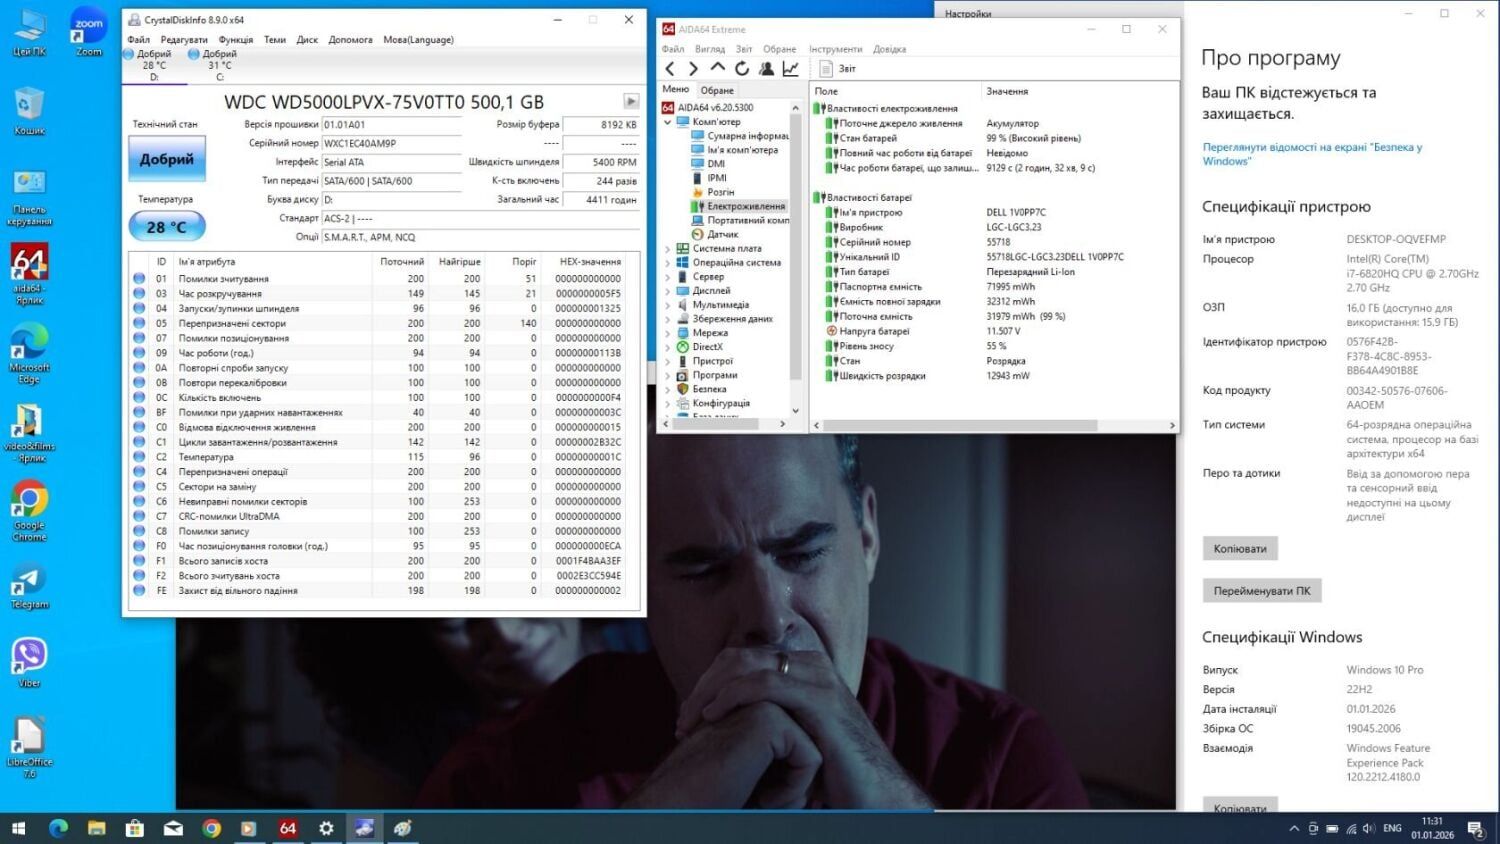
Task: Click the Звіт report toolbar button
Action: pyautogui.click(x=838, y=69)
